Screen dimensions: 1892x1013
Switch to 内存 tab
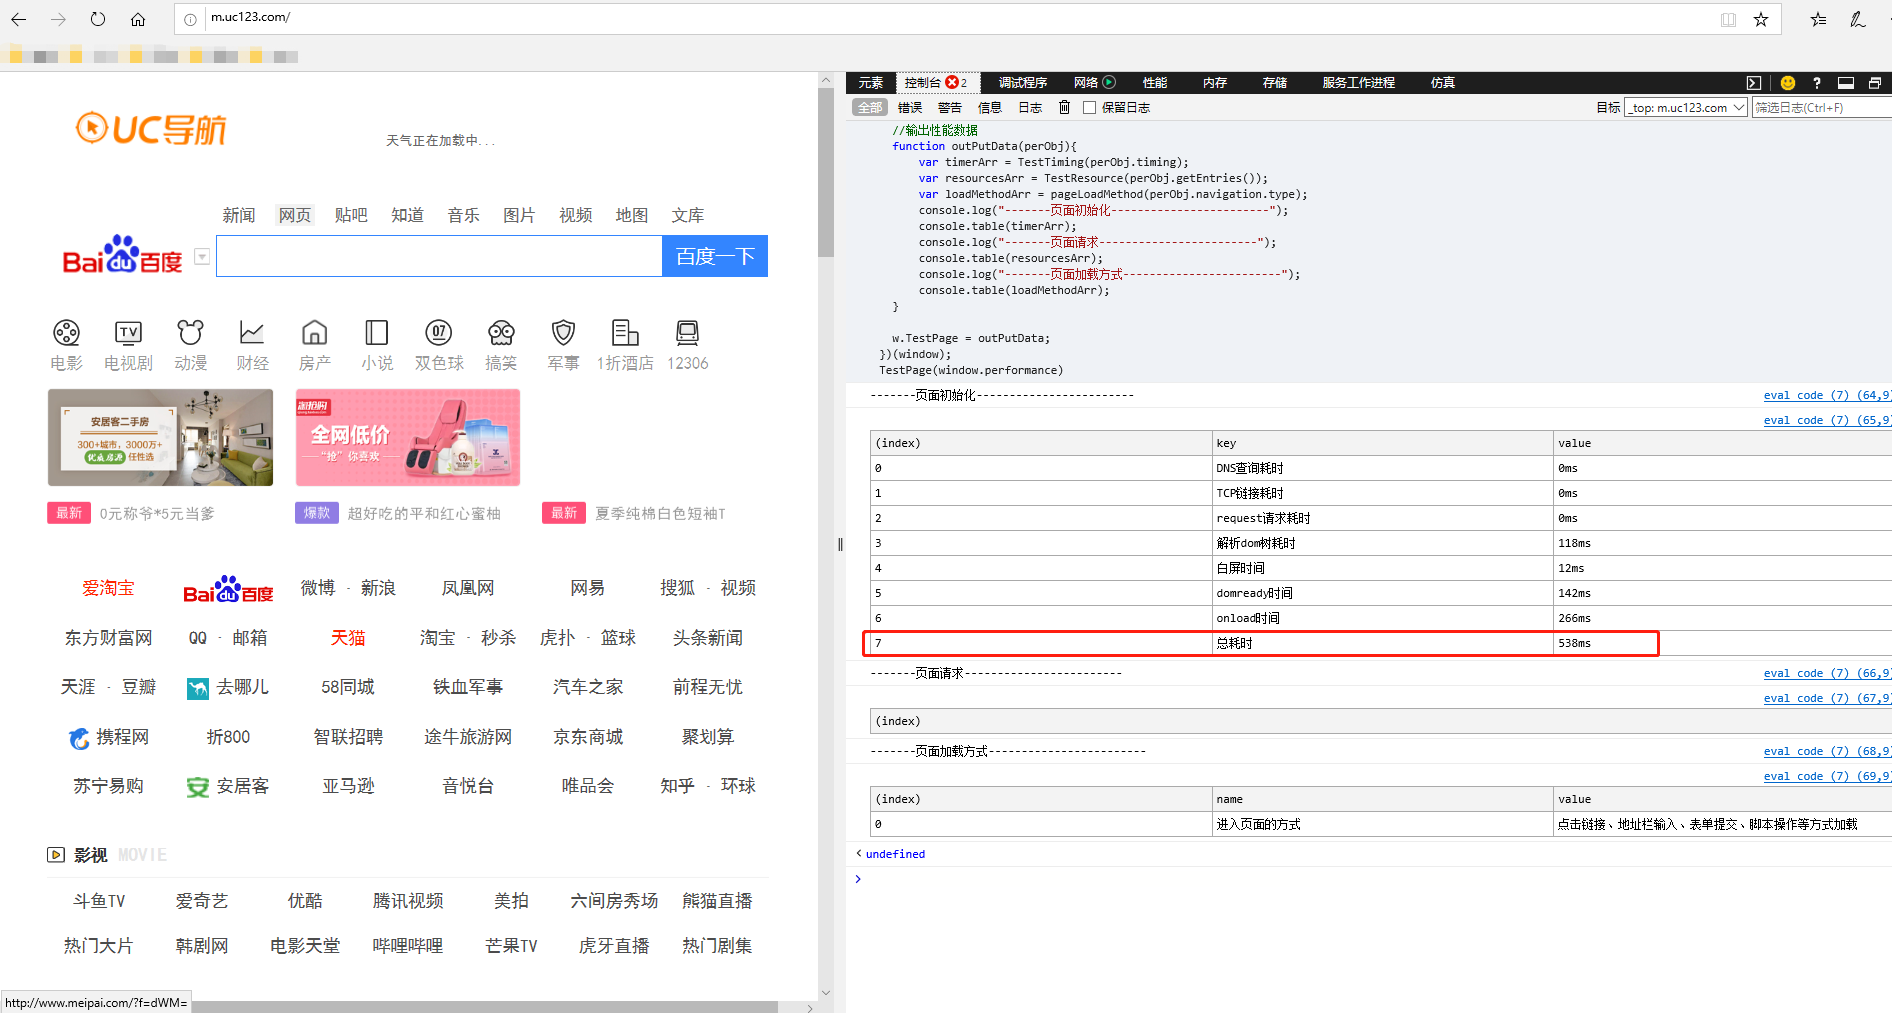tap(1215, 83)
